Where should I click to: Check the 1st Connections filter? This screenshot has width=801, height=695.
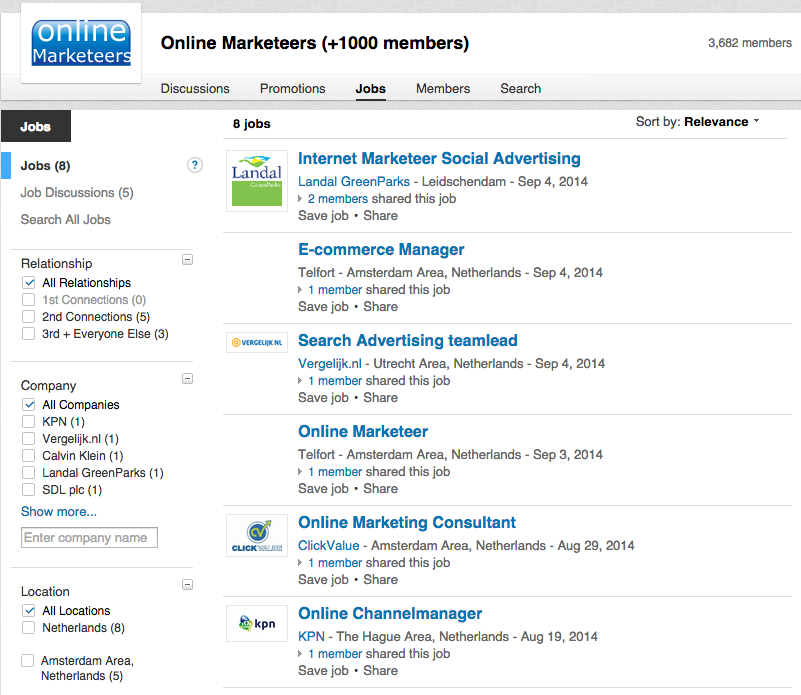(29, 300)
